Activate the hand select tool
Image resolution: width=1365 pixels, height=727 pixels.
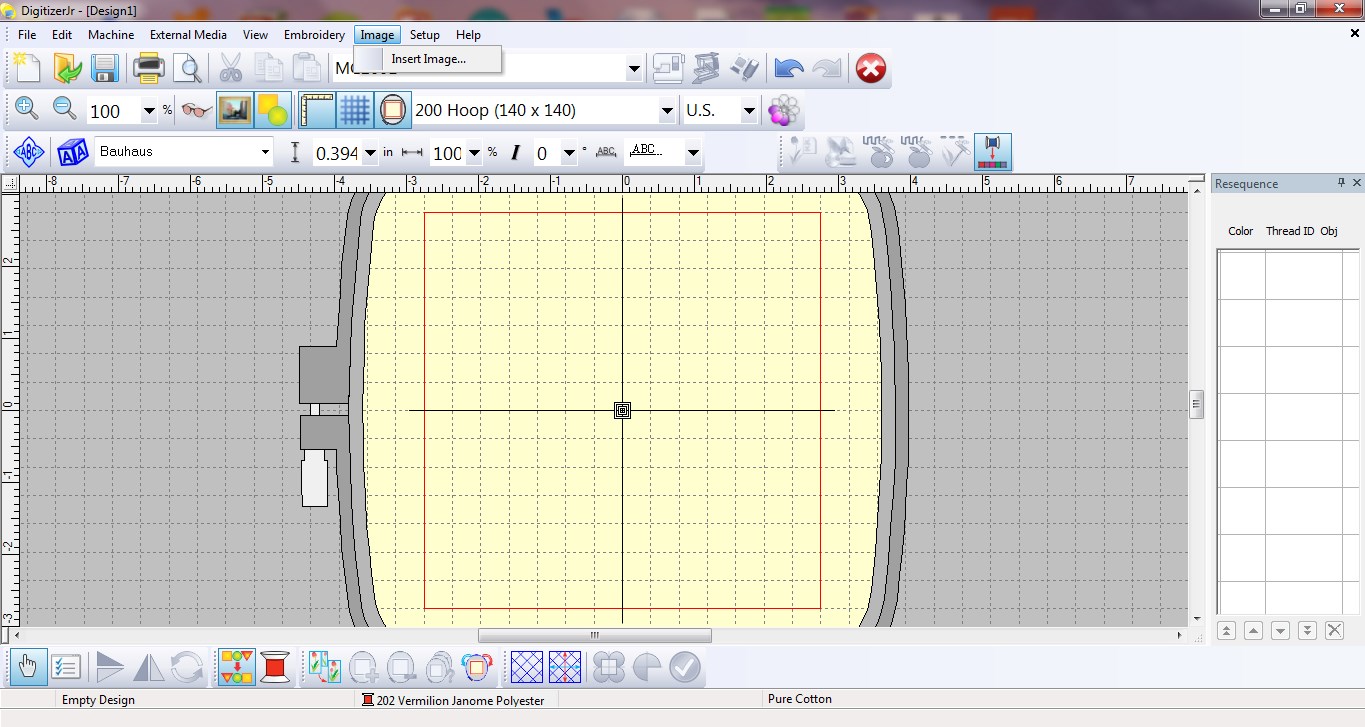(29, 667)
